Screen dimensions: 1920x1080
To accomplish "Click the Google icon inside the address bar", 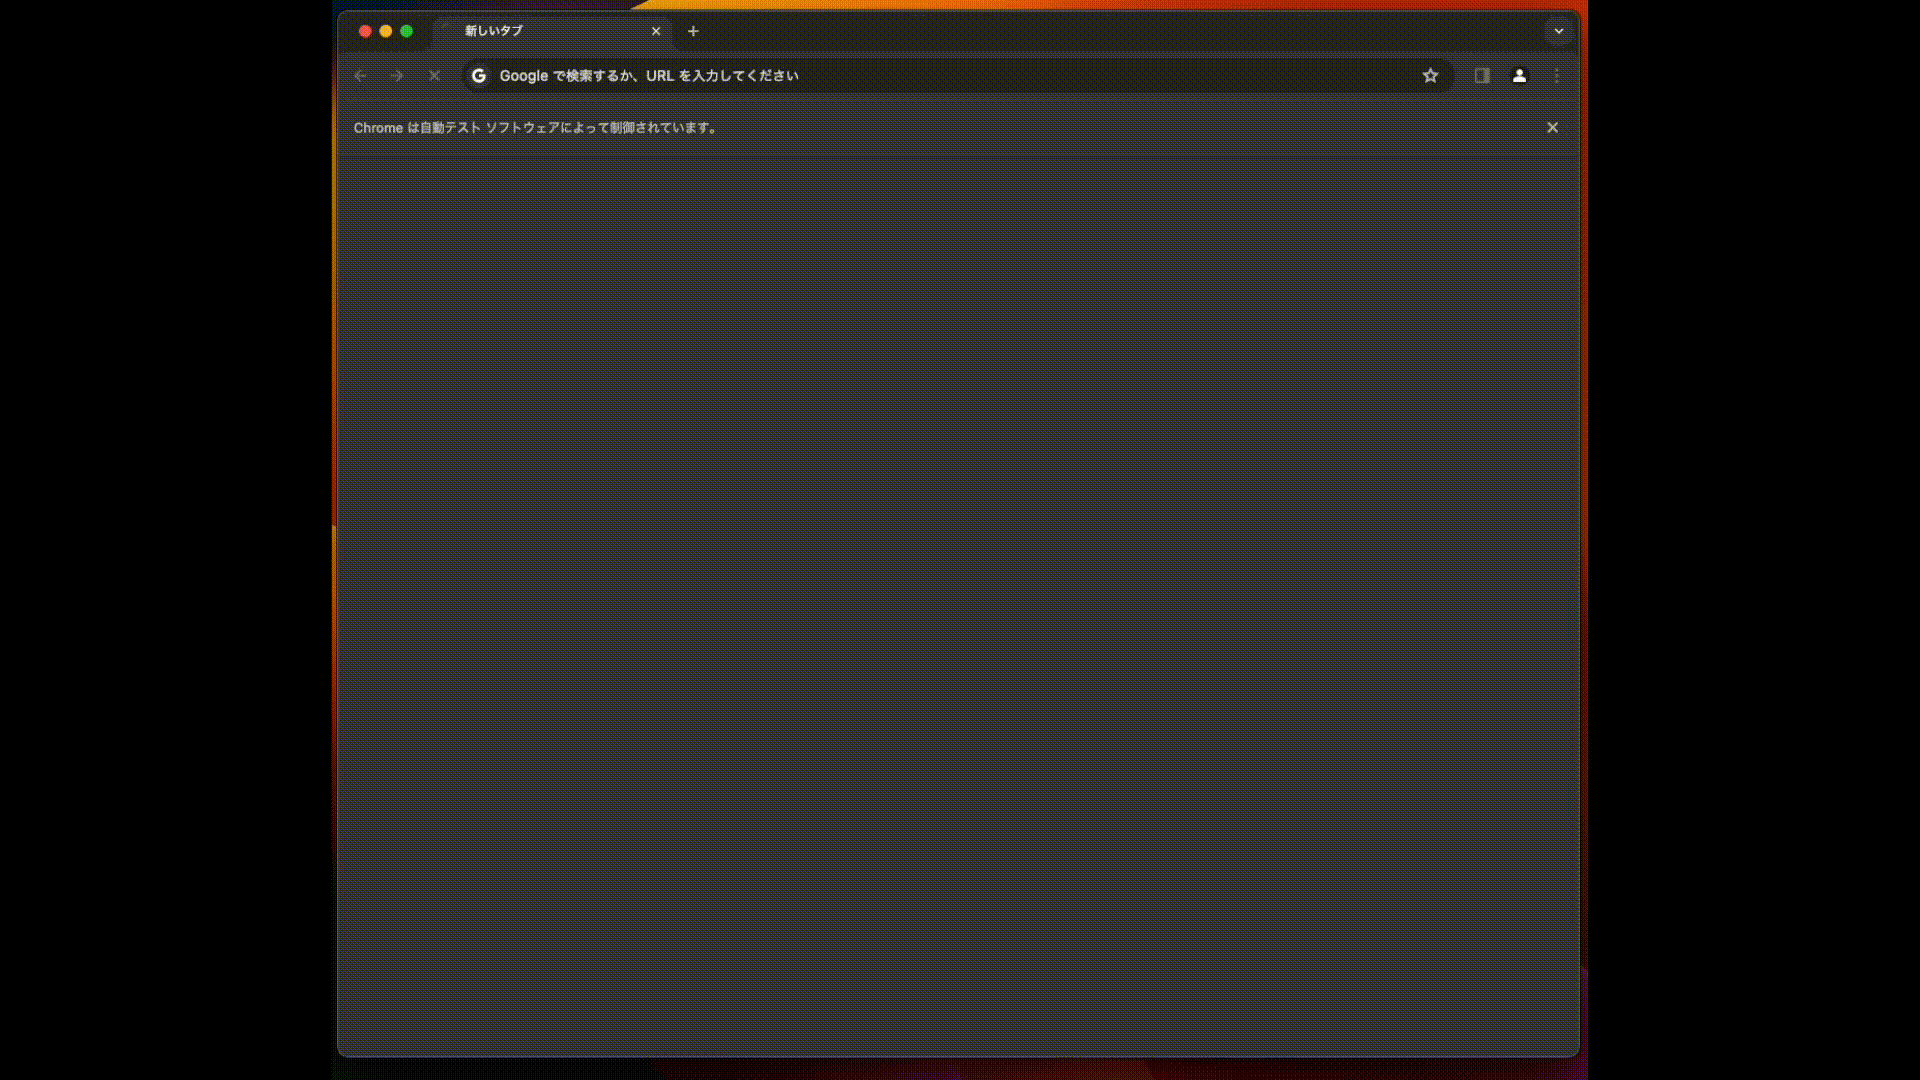I will 479,76.
